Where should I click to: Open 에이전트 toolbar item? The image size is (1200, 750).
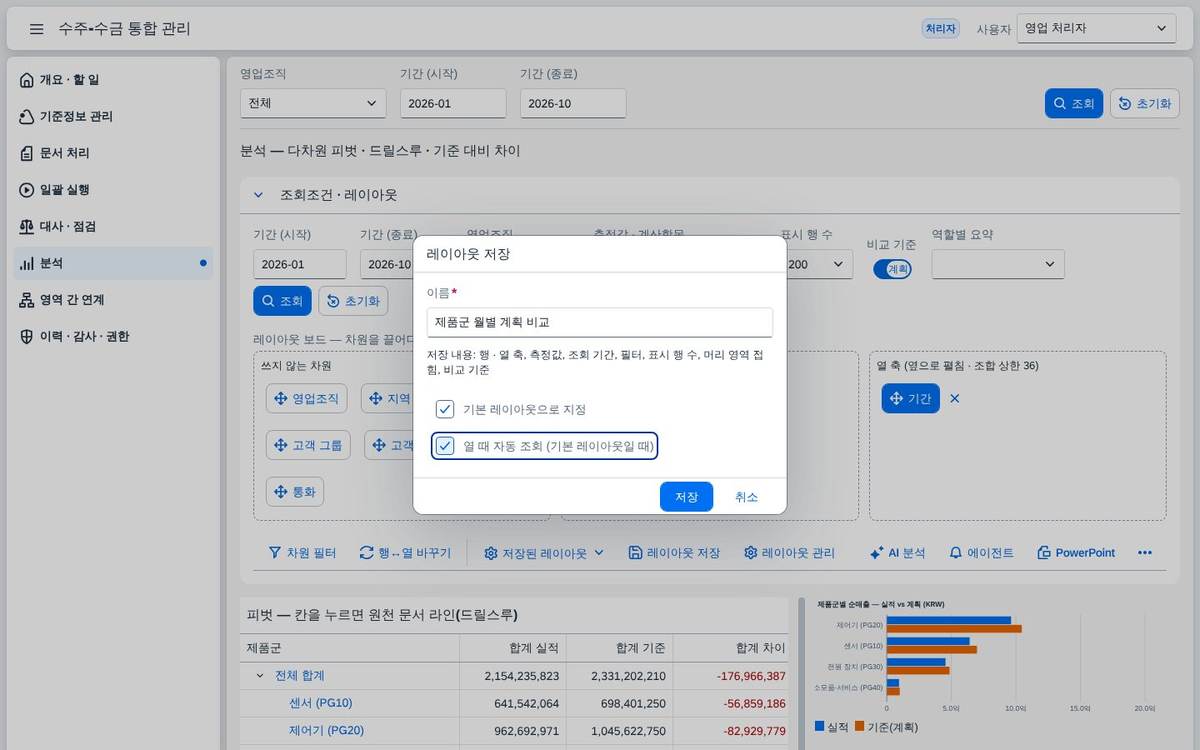click(981, 553)
